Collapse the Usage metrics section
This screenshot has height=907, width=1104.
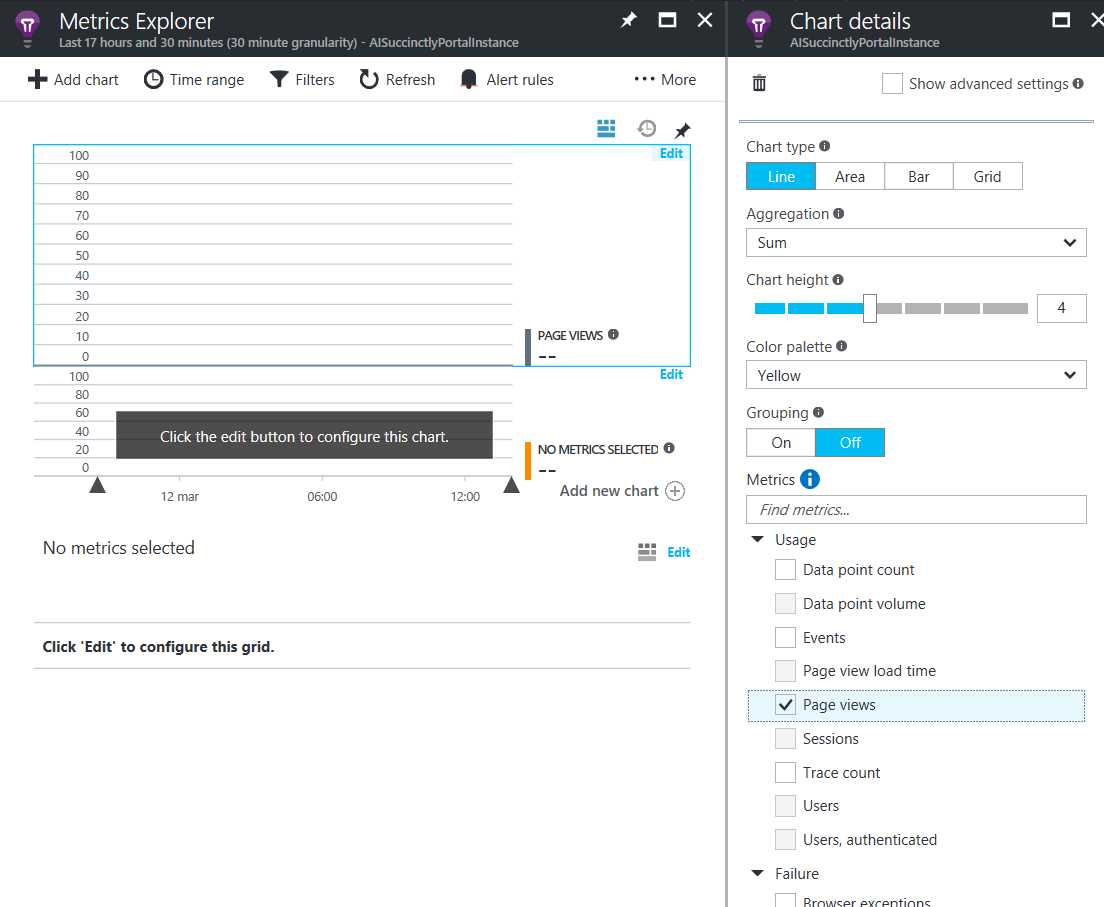coord(757,539)
